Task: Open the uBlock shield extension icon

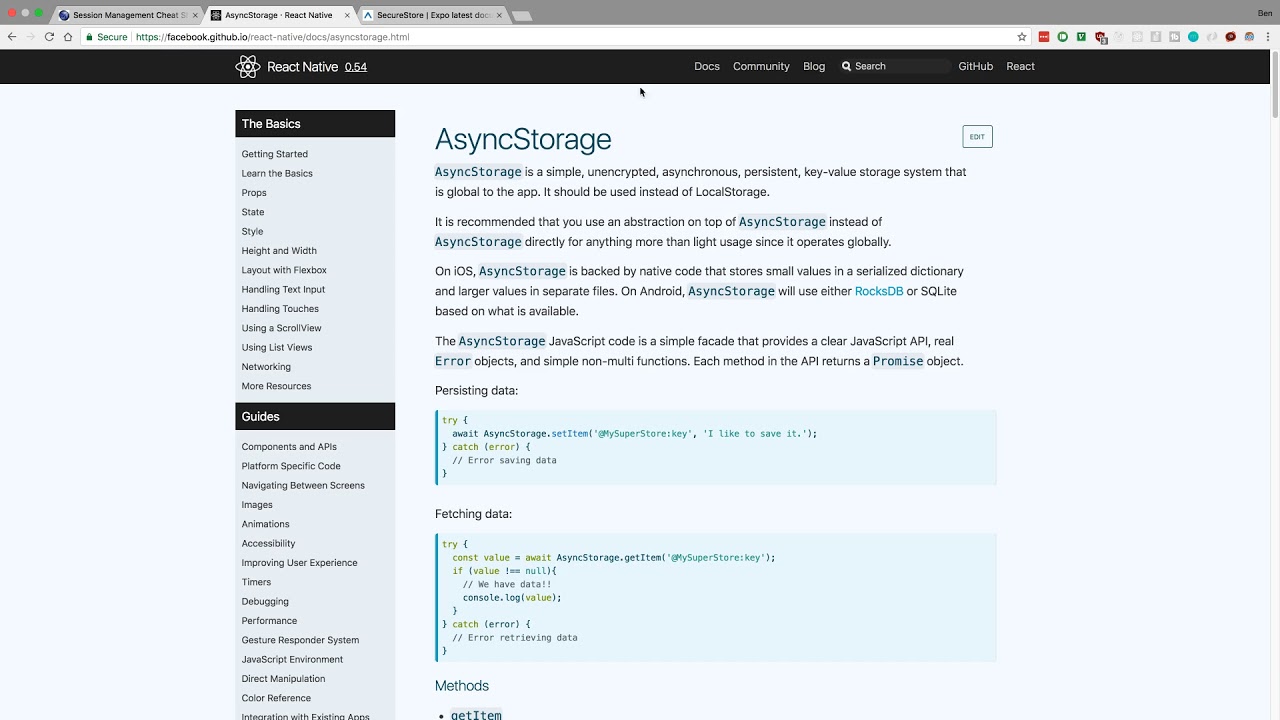Action: coord(1101,37)
